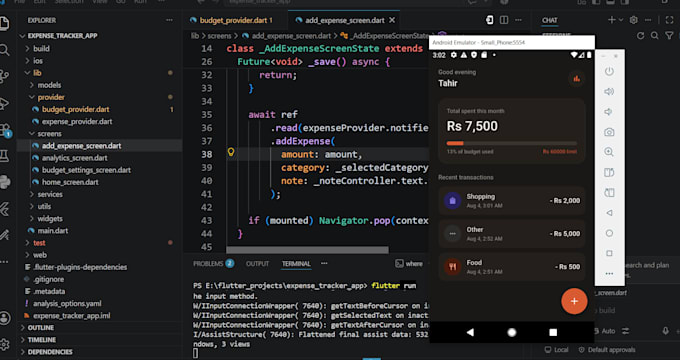Open the Explorer view in the activity bar
The height and width of the screenshot is (360, 680).
click(4, 23)
